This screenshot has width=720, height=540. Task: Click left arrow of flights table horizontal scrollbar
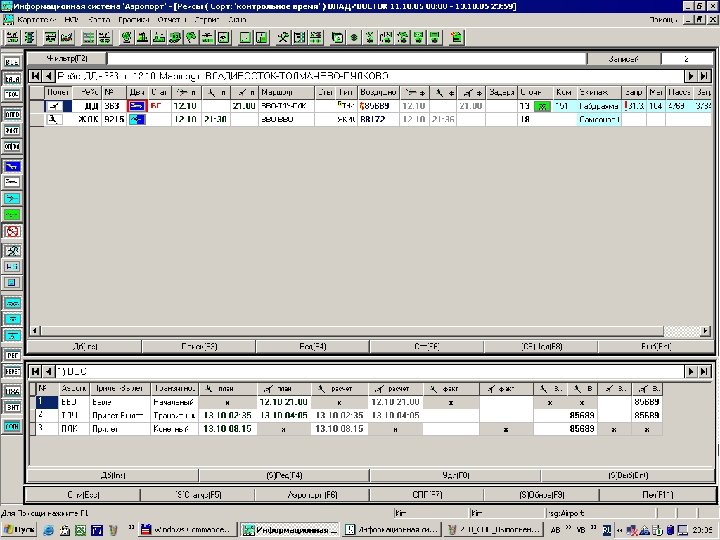35,331
